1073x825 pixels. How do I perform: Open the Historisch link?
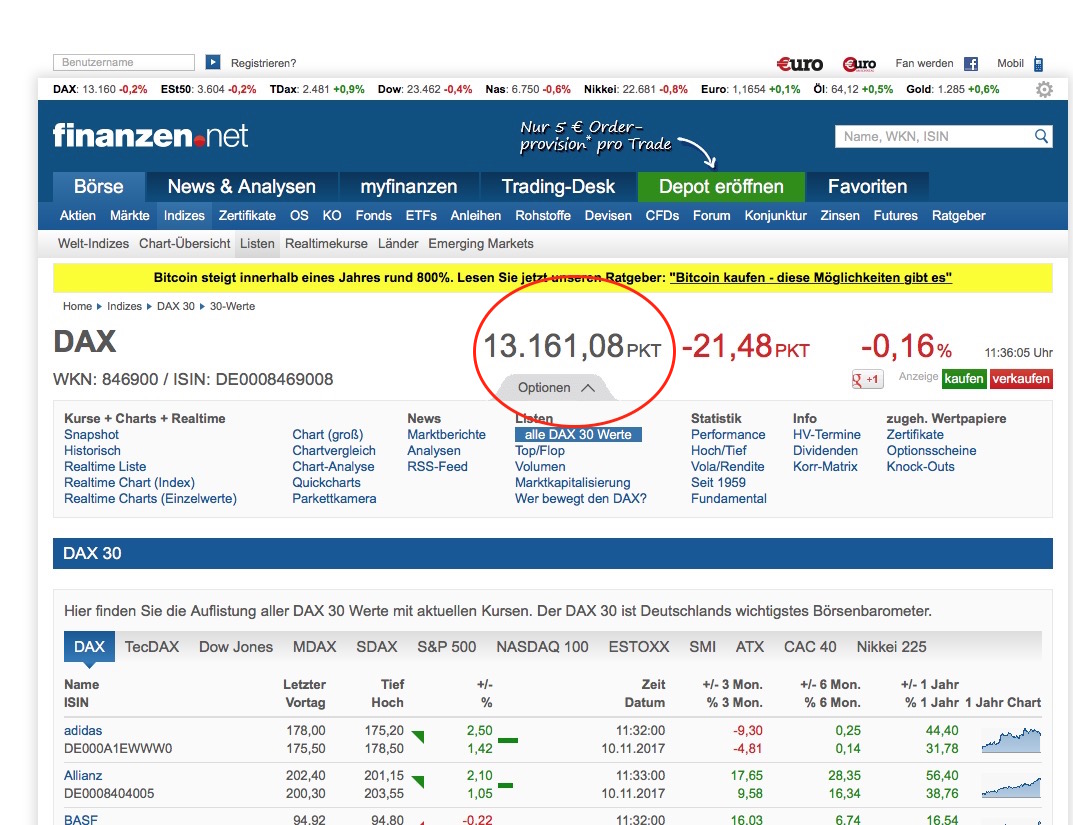pyautogui.click(x=92, y=450)
